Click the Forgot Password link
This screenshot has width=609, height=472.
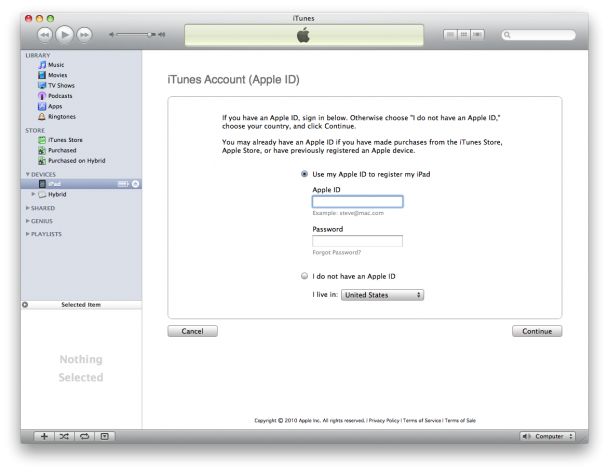click(337, 253)
